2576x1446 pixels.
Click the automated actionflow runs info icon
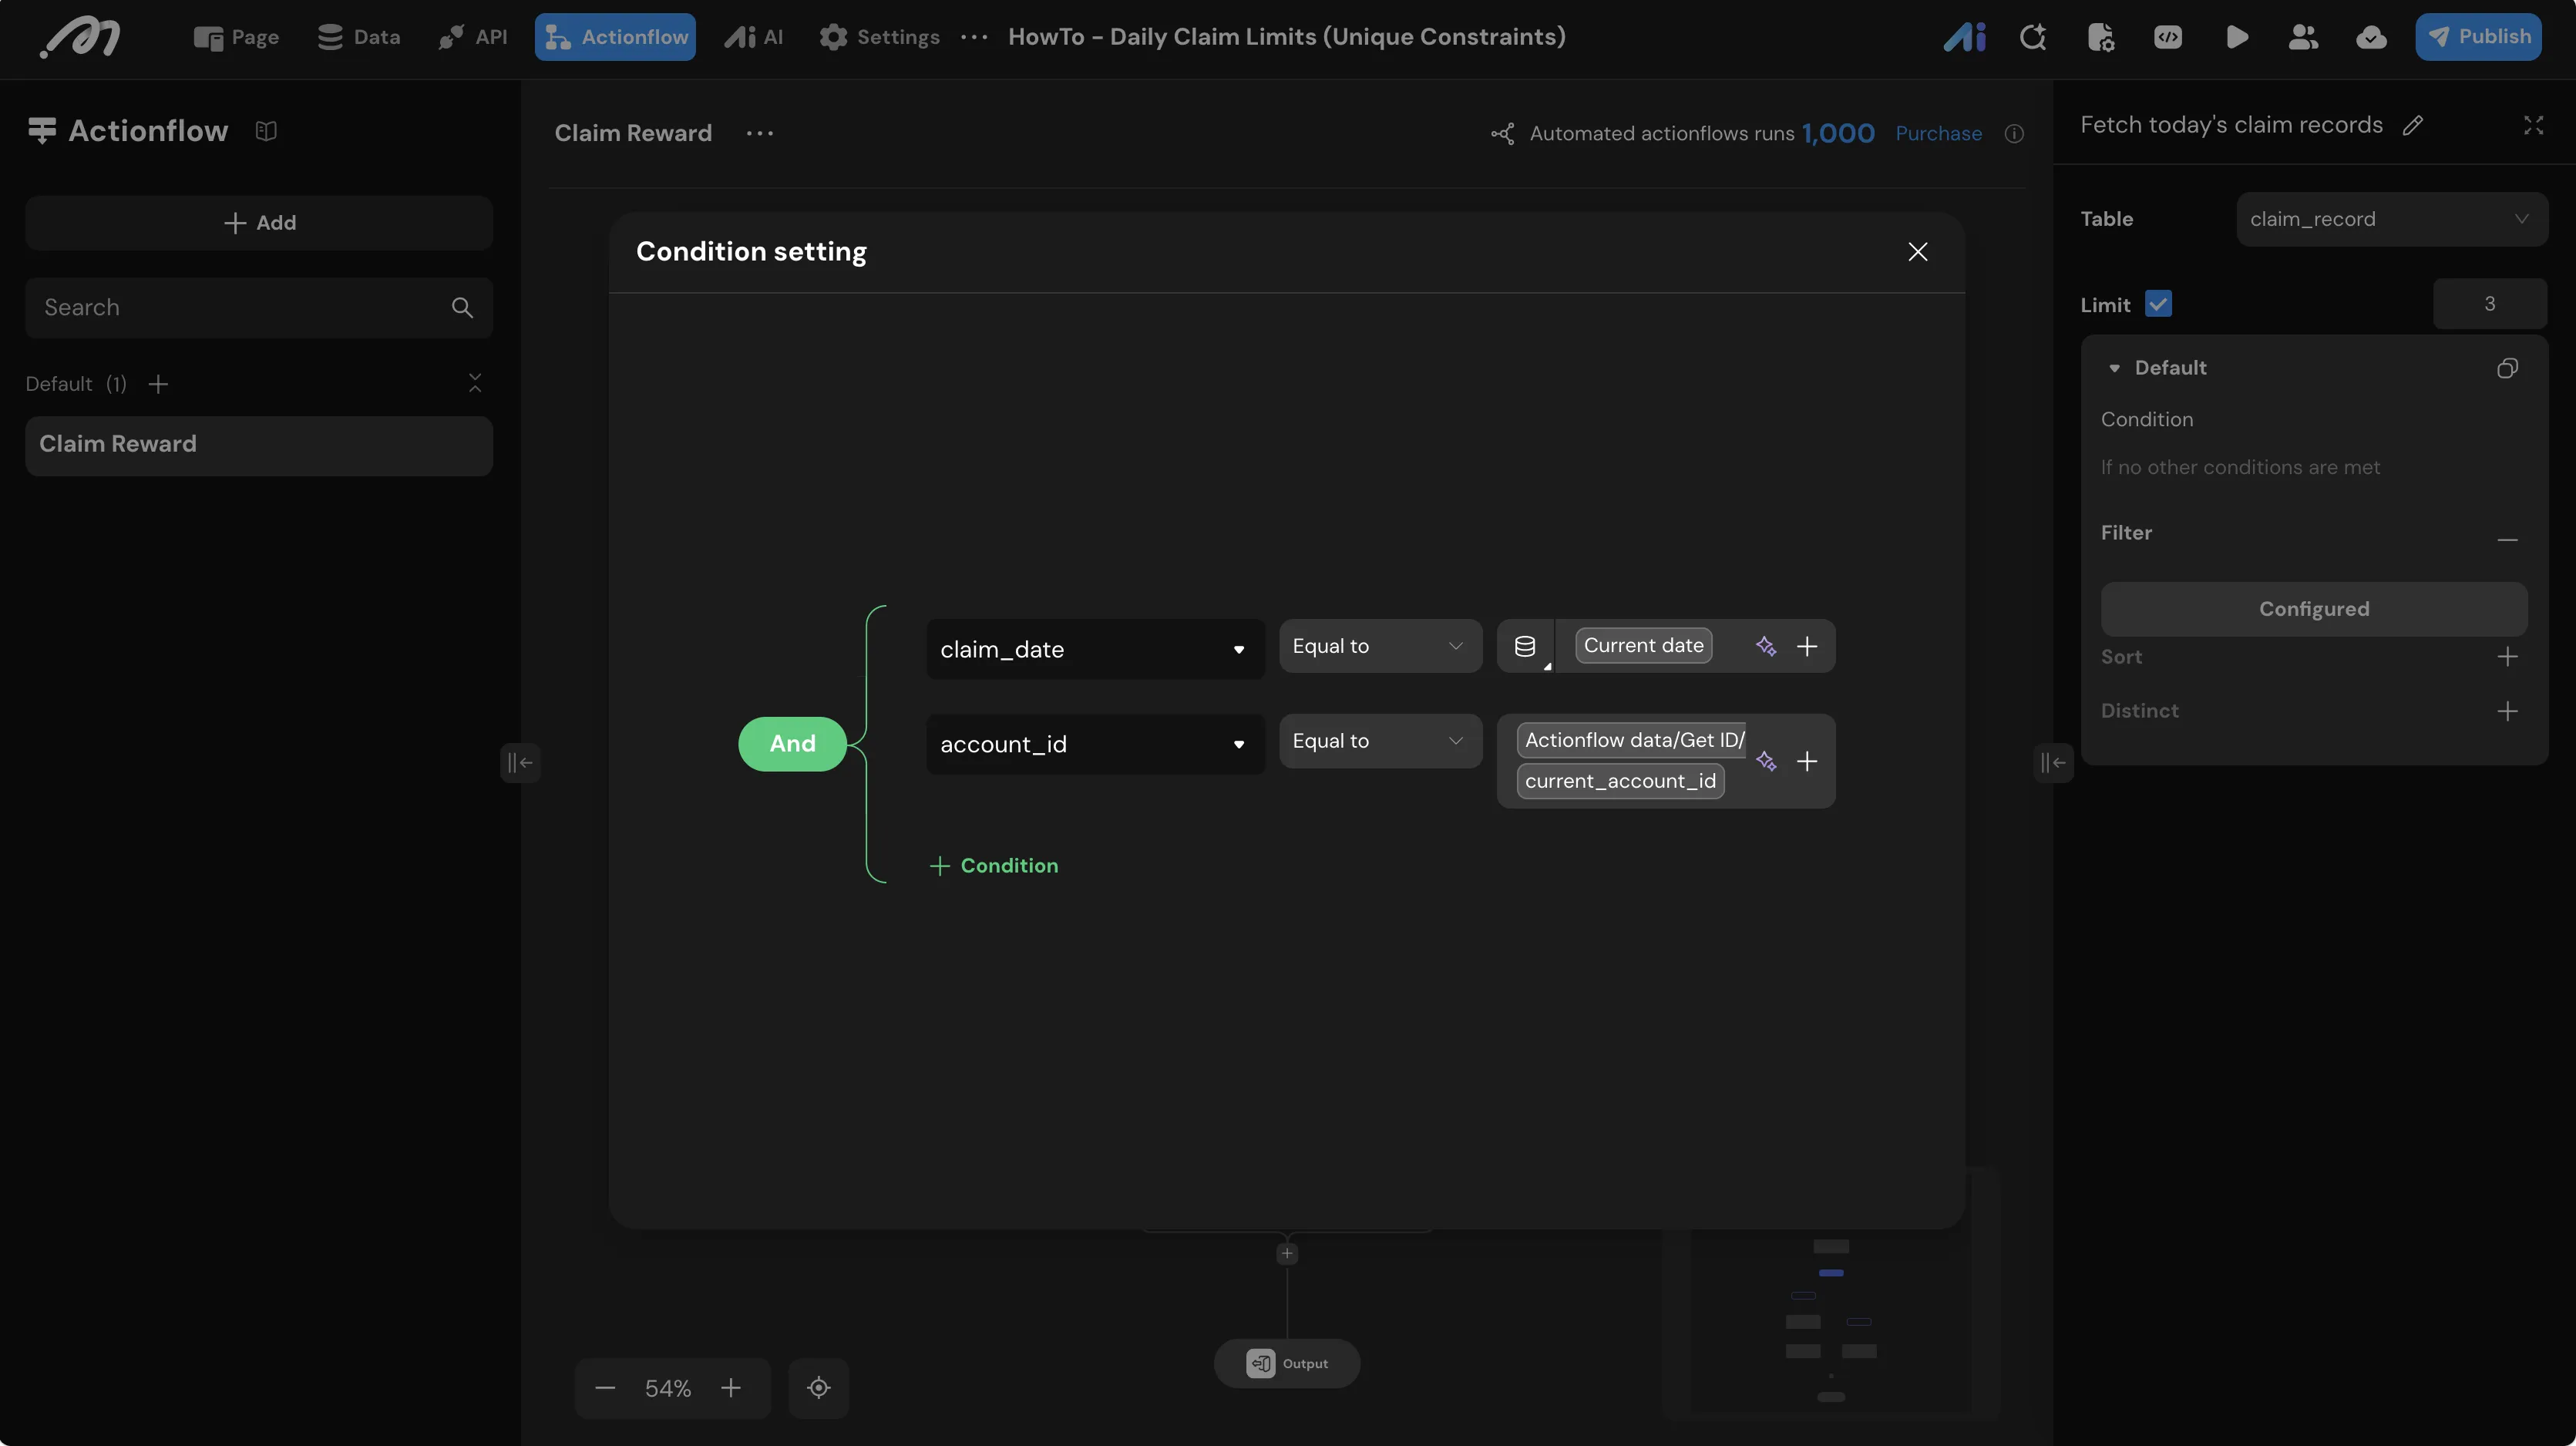2014,134
